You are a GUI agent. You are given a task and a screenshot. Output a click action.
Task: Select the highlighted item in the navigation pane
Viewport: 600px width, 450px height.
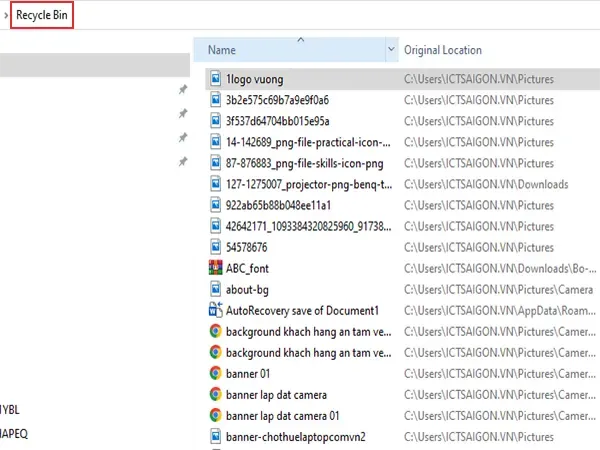tap(95, 65)
